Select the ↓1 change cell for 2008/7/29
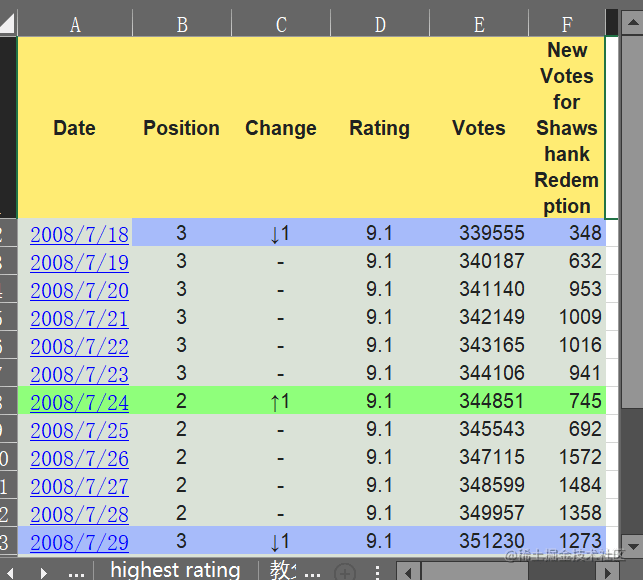Screen dimensions: 643x580 click(x=281, y=541)
